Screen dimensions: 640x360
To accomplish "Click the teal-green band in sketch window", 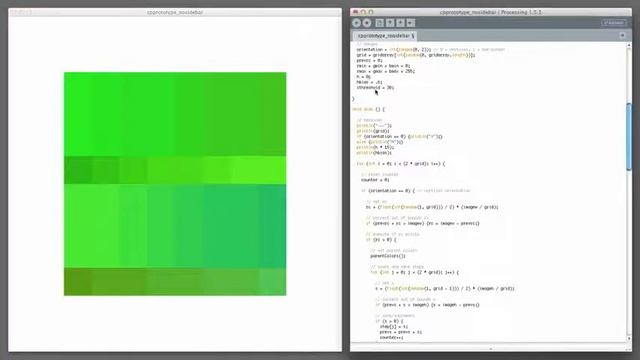I will point(175,226).
